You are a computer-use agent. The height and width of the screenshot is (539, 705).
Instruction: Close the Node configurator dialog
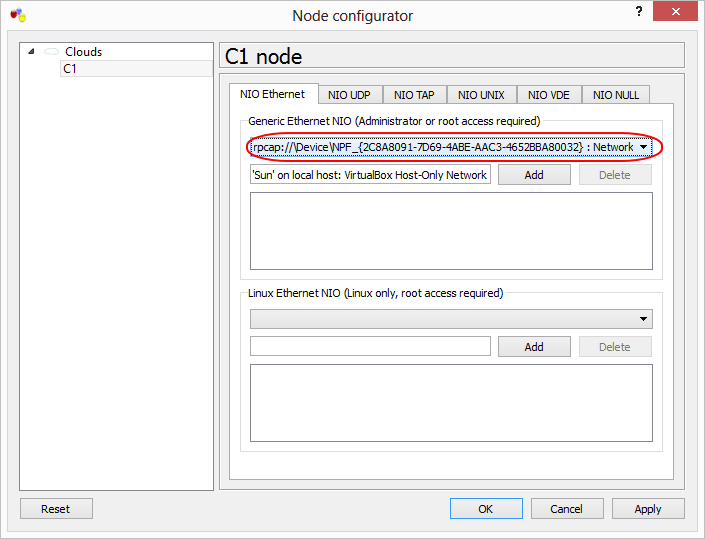coord(675,11)
